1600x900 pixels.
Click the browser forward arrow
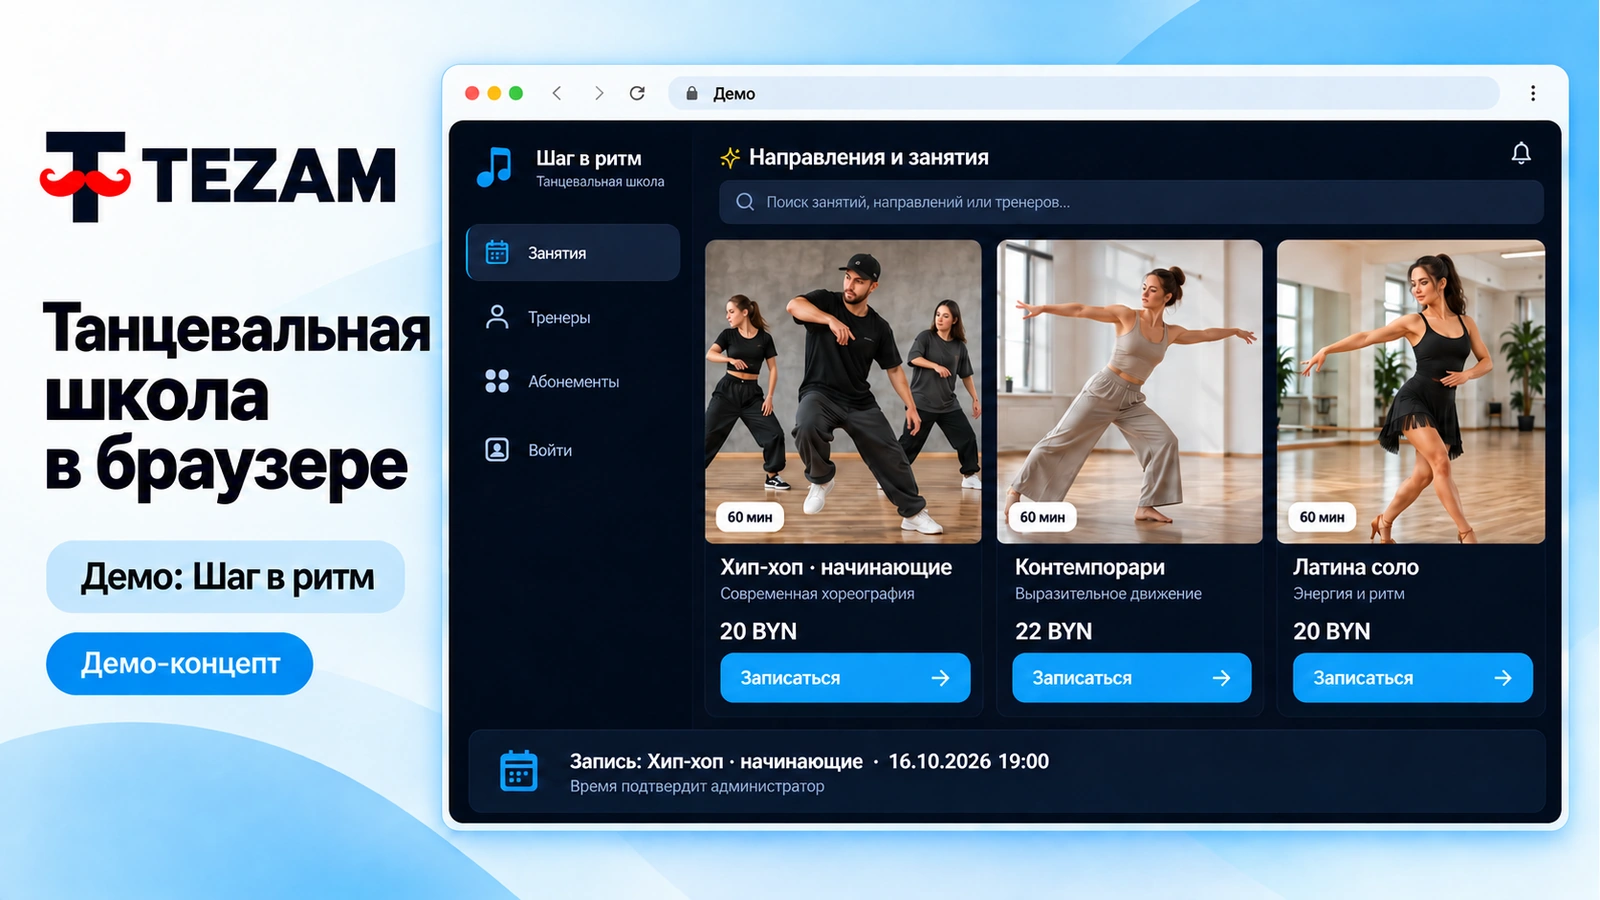click(599, 93)
